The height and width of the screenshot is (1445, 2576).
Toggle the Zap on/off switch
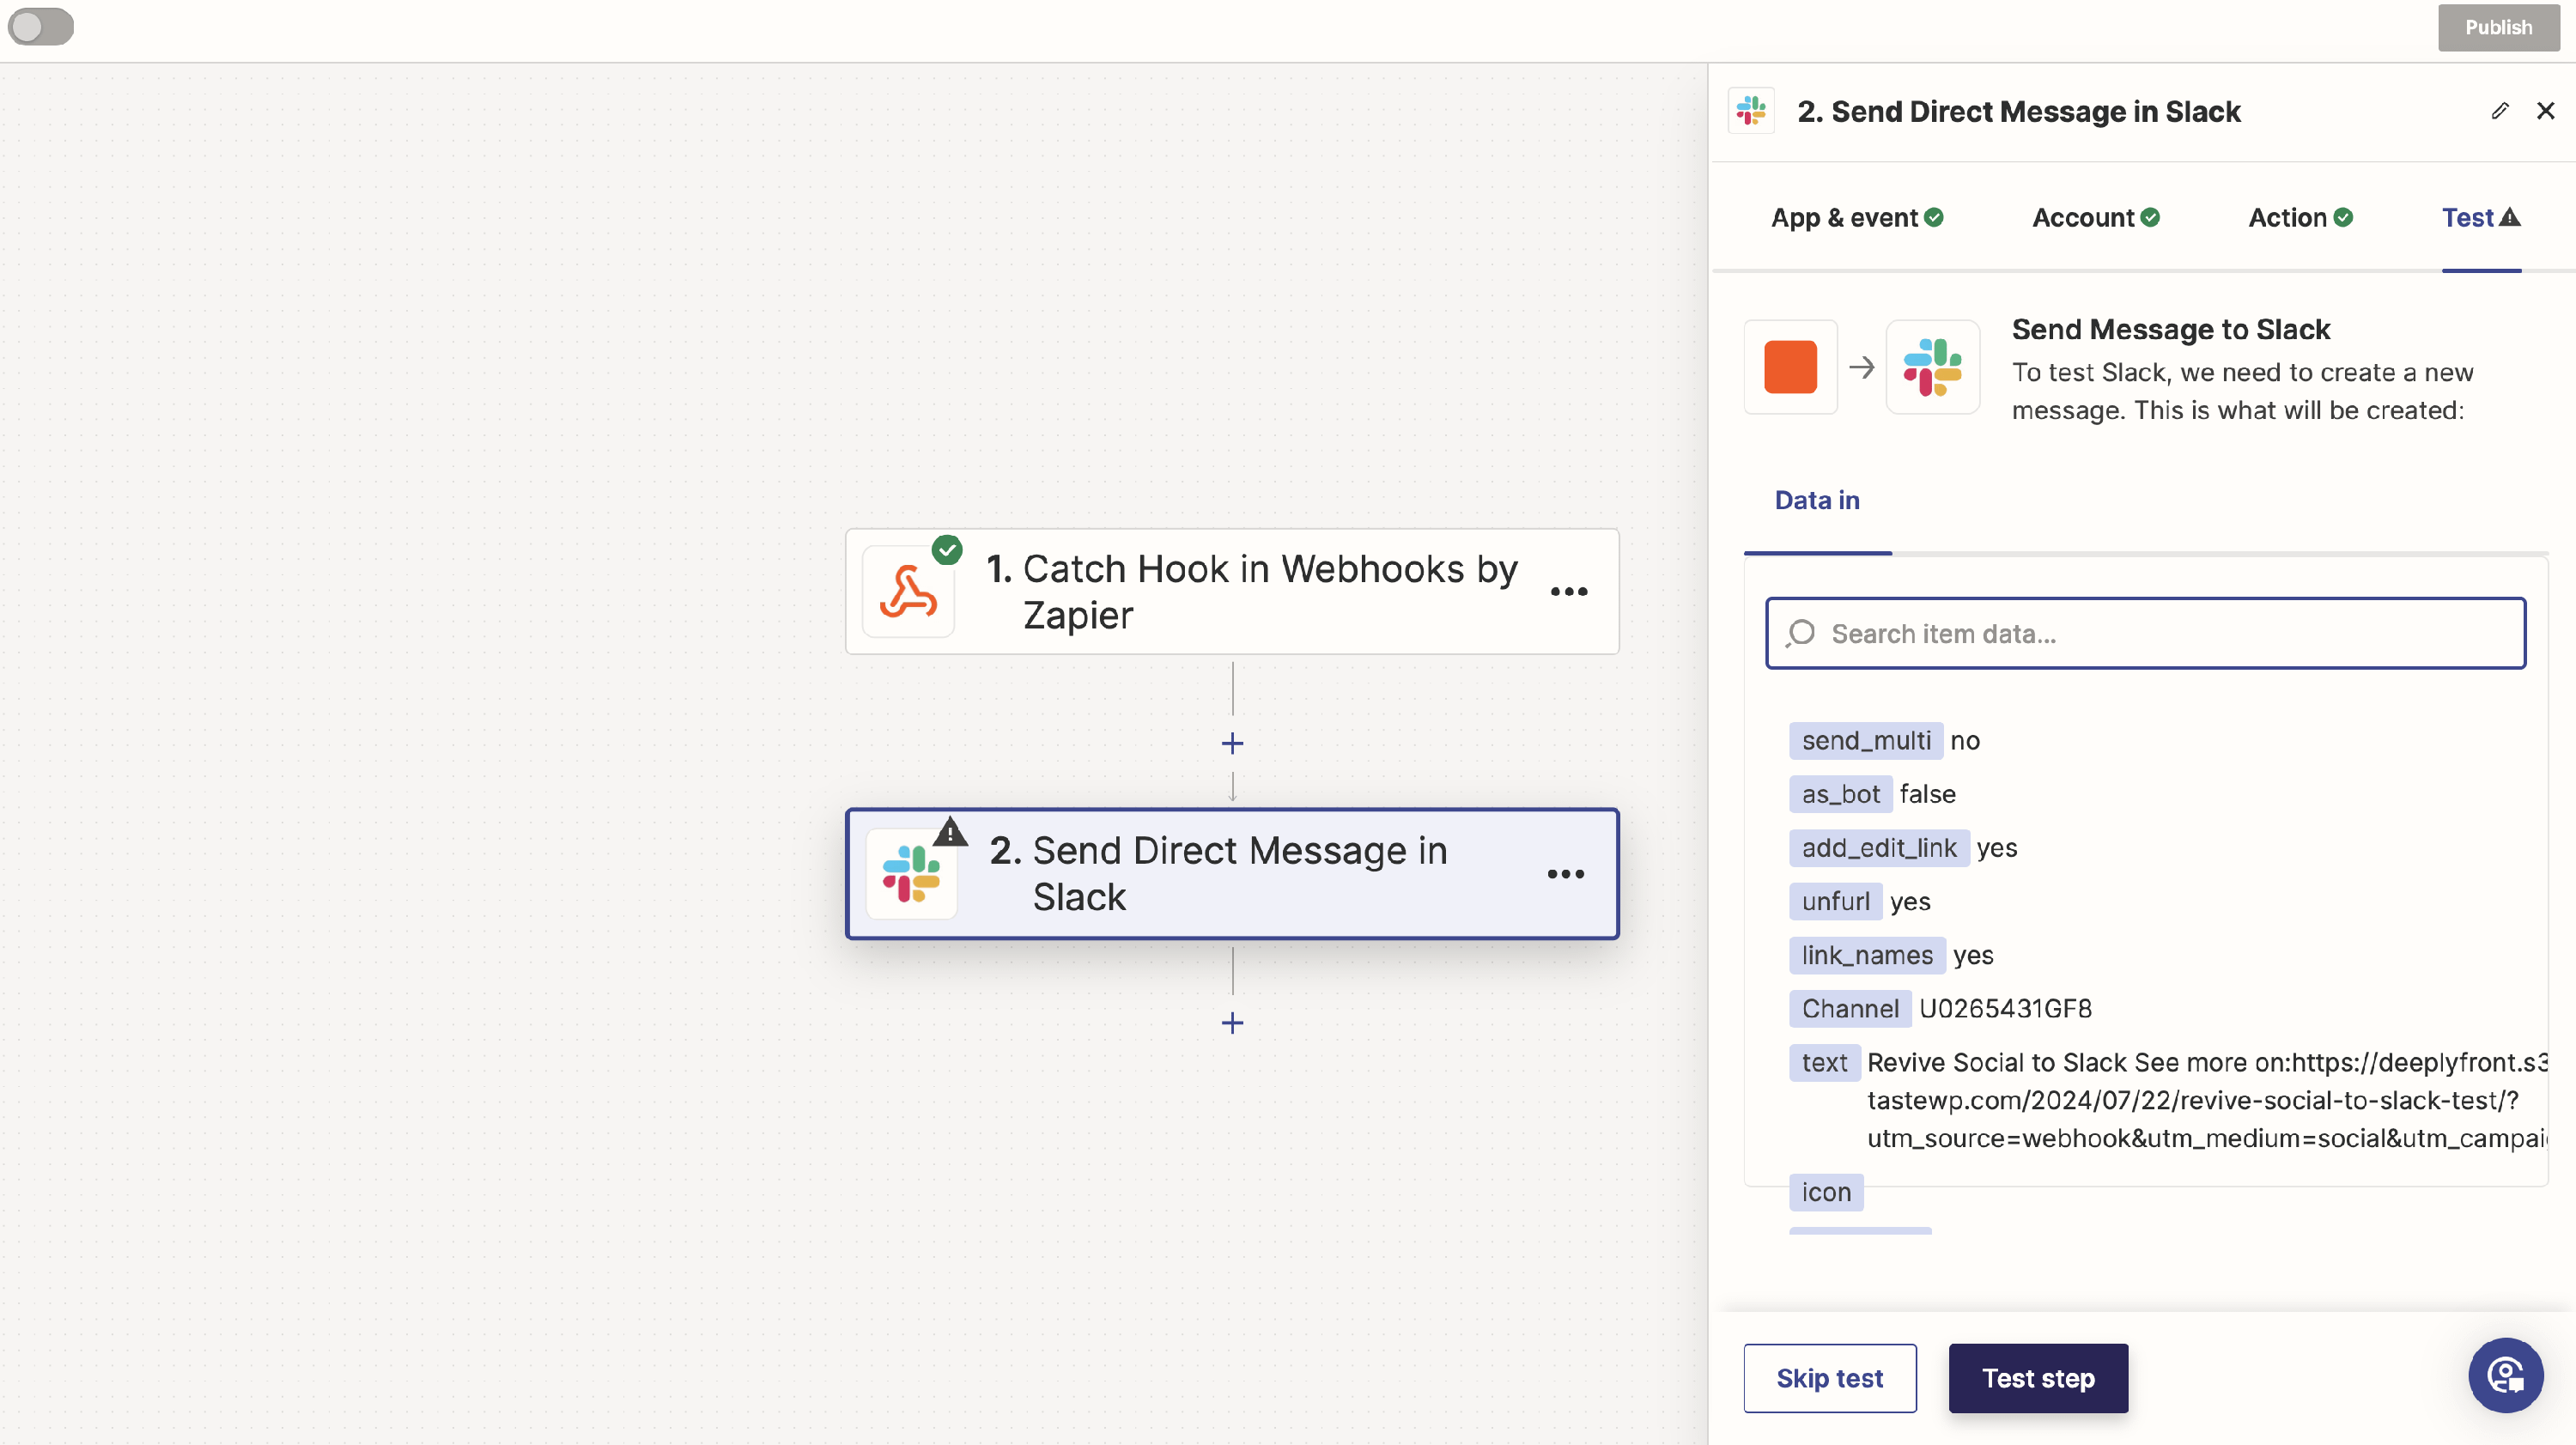click(40, 27)
